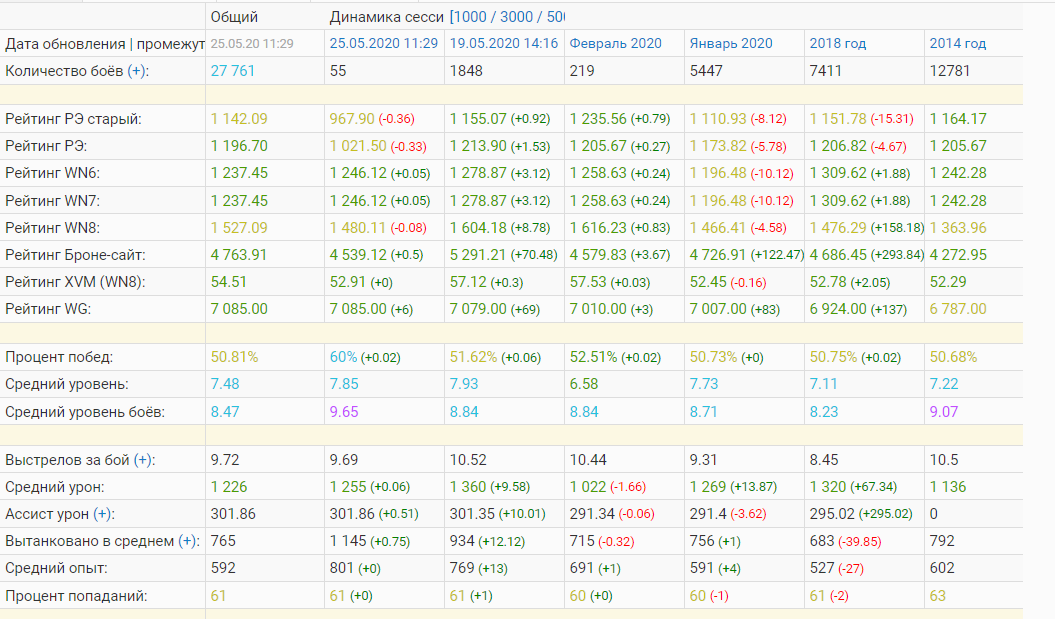Click the 1 235.56 old РЭ cell

598,118
